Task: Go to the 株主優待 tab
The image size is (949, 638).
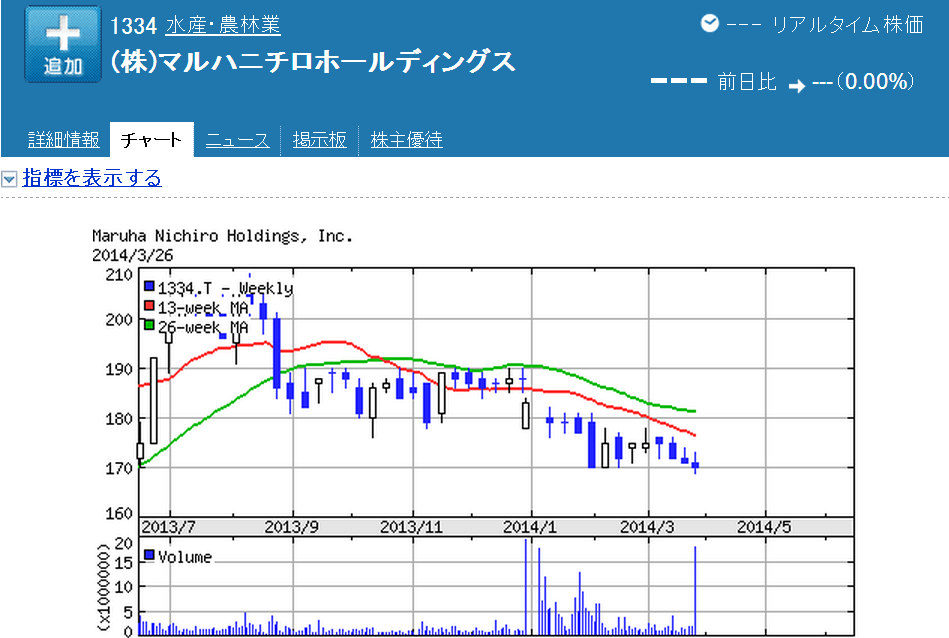Action: (x=406, y=140)
